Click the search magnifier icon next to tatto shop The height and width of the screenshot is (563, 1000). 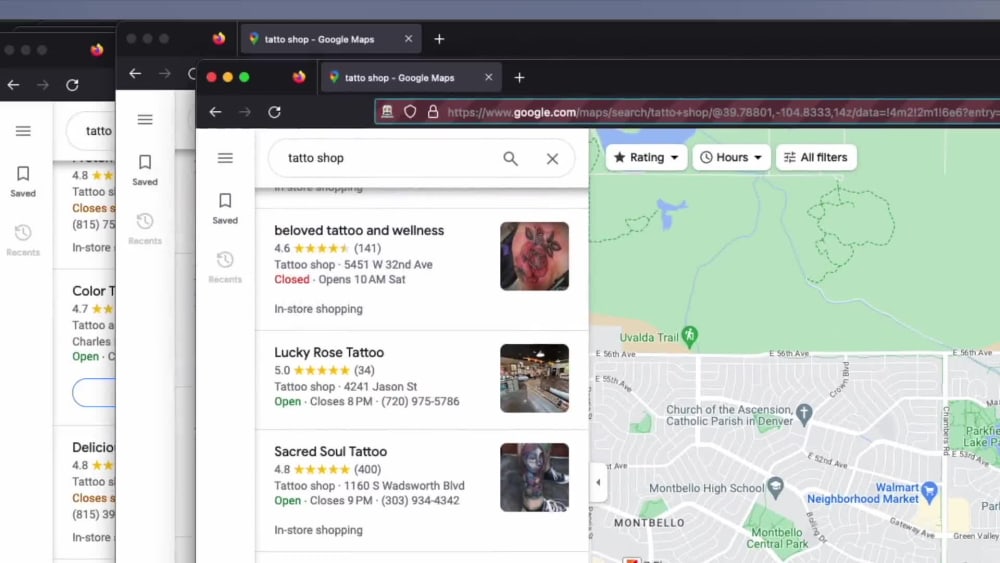point(510,158)
